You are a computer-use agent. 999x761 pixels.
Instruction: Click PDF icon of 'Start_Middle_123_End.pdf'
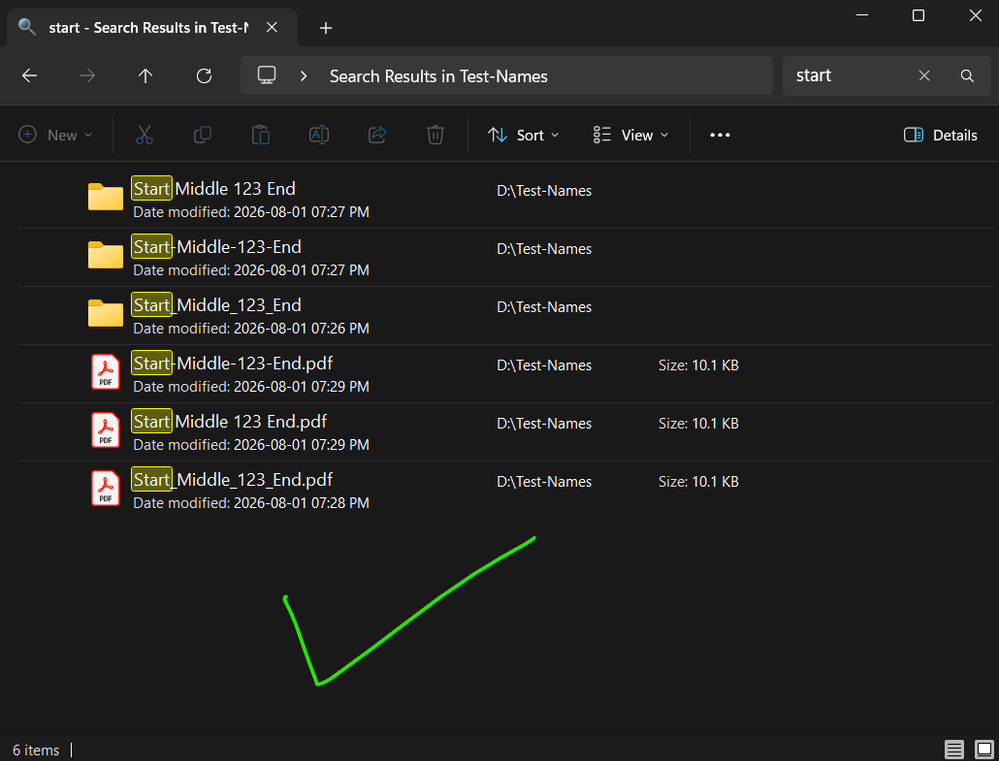(x=105, y=488)
